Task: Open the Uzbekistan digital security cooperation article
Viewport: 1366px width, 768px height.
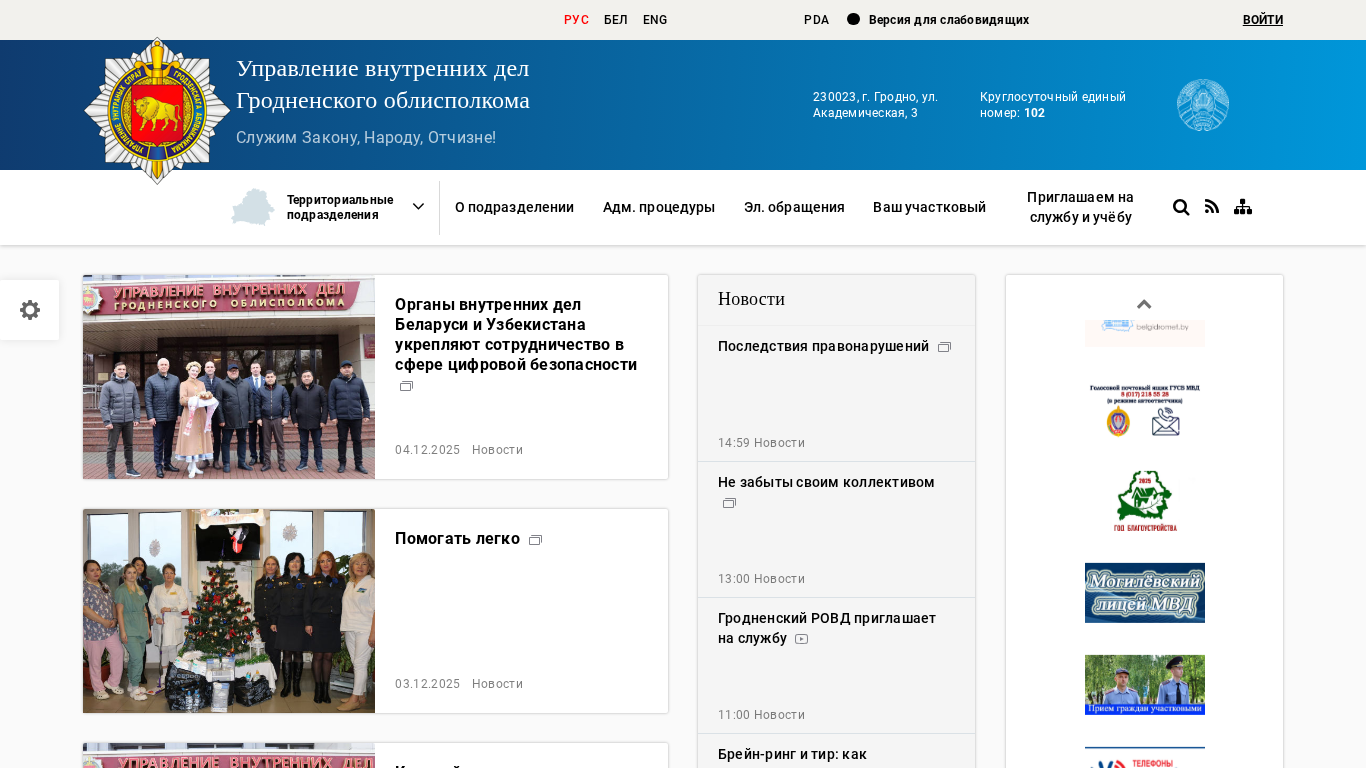Action: (x=516, y=334)
